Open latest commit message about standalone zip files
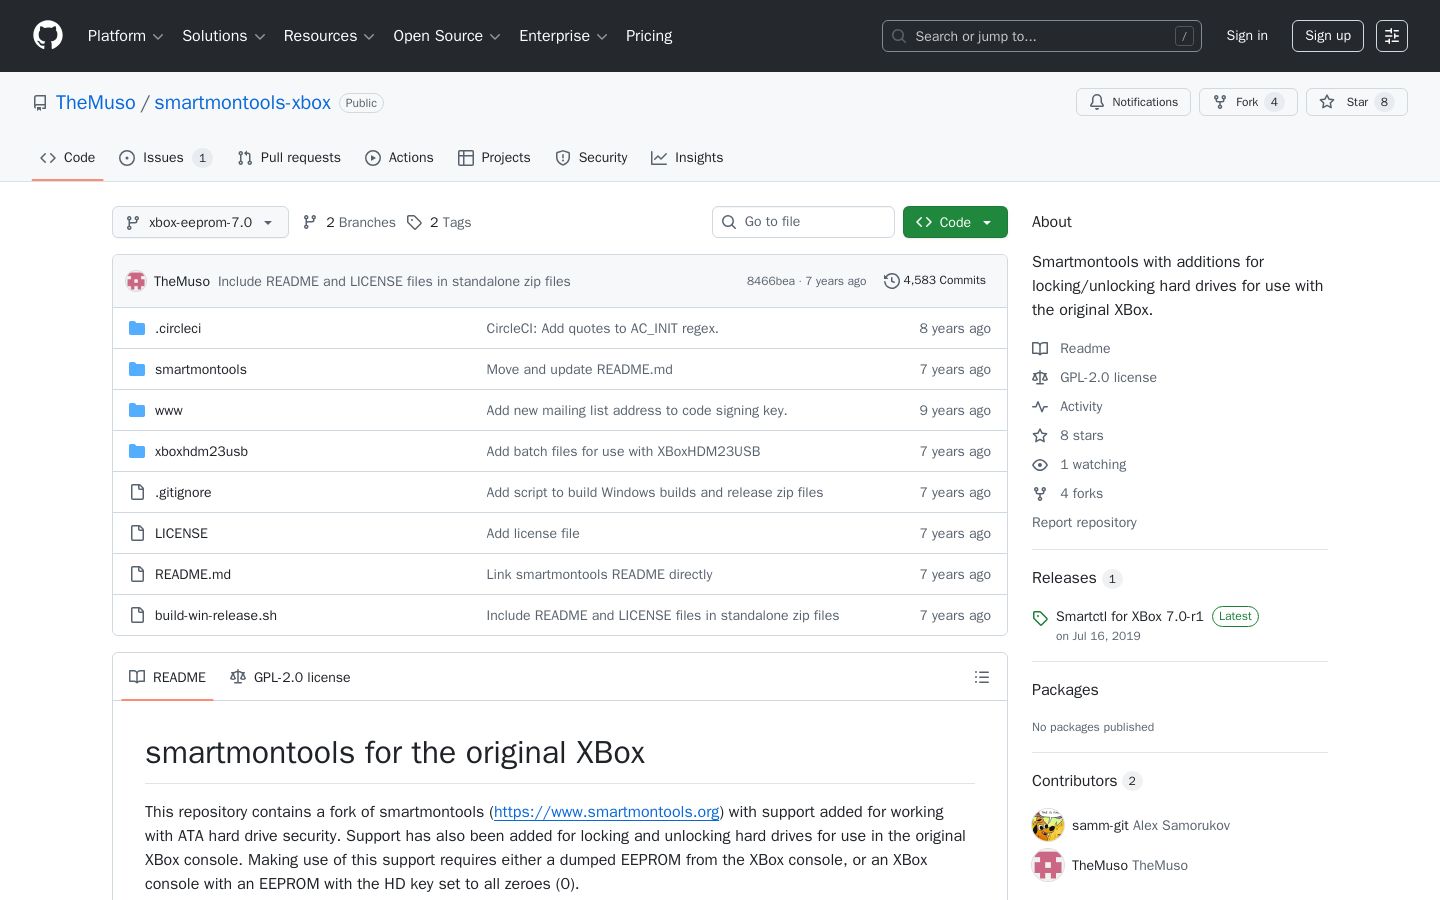 coord(394,281)
